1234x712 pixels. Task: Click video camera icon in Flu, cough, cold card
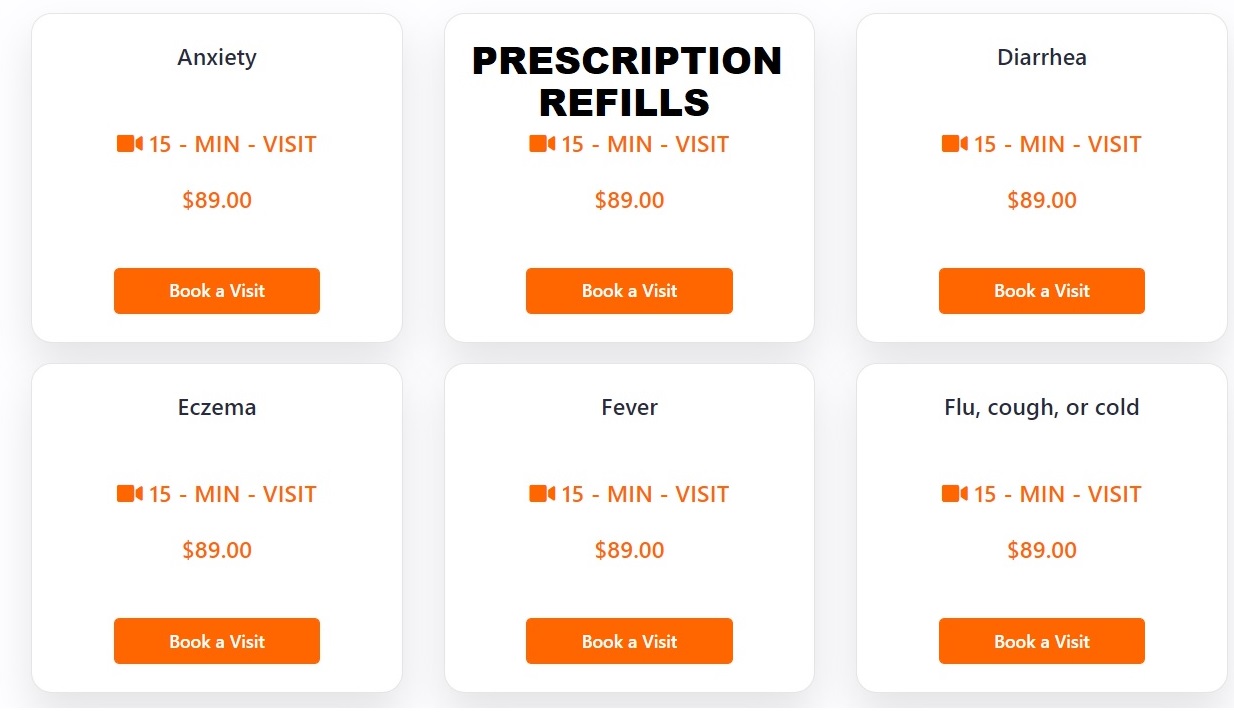955,494
